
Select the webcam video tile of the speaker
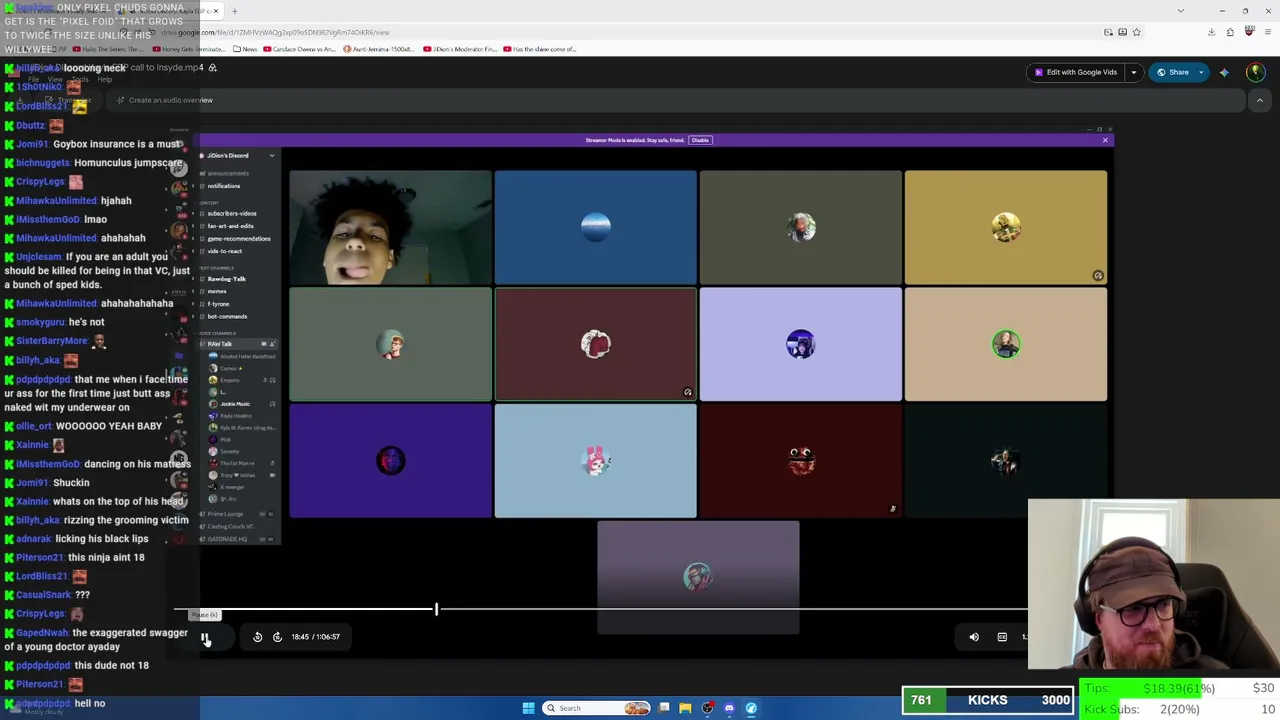click(x=390, y=228)
